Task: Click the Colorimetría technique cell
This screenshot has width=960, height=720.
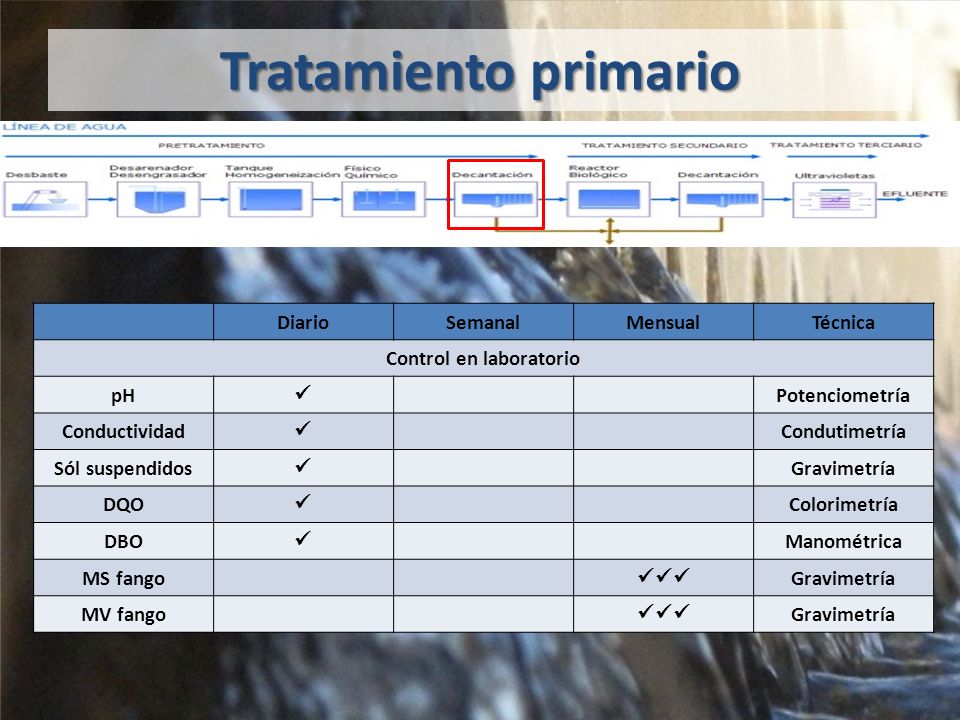Action: click(843, 504)
